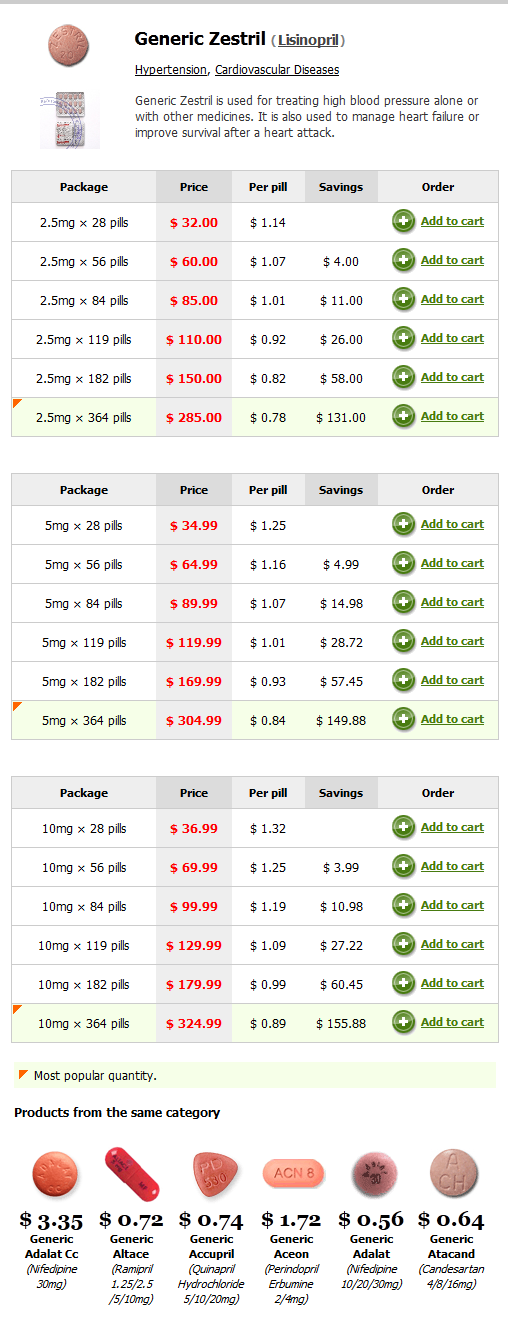Screen dimensions: 508x1317
Task: Click green plus icon for 10mg × 84 pills
Action: point(404,906)
